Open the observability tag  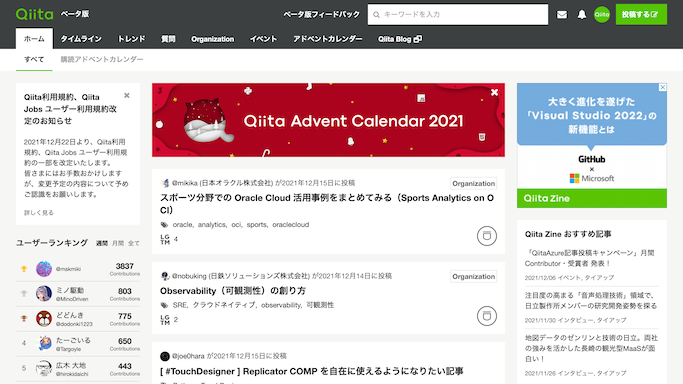point(281,305)
